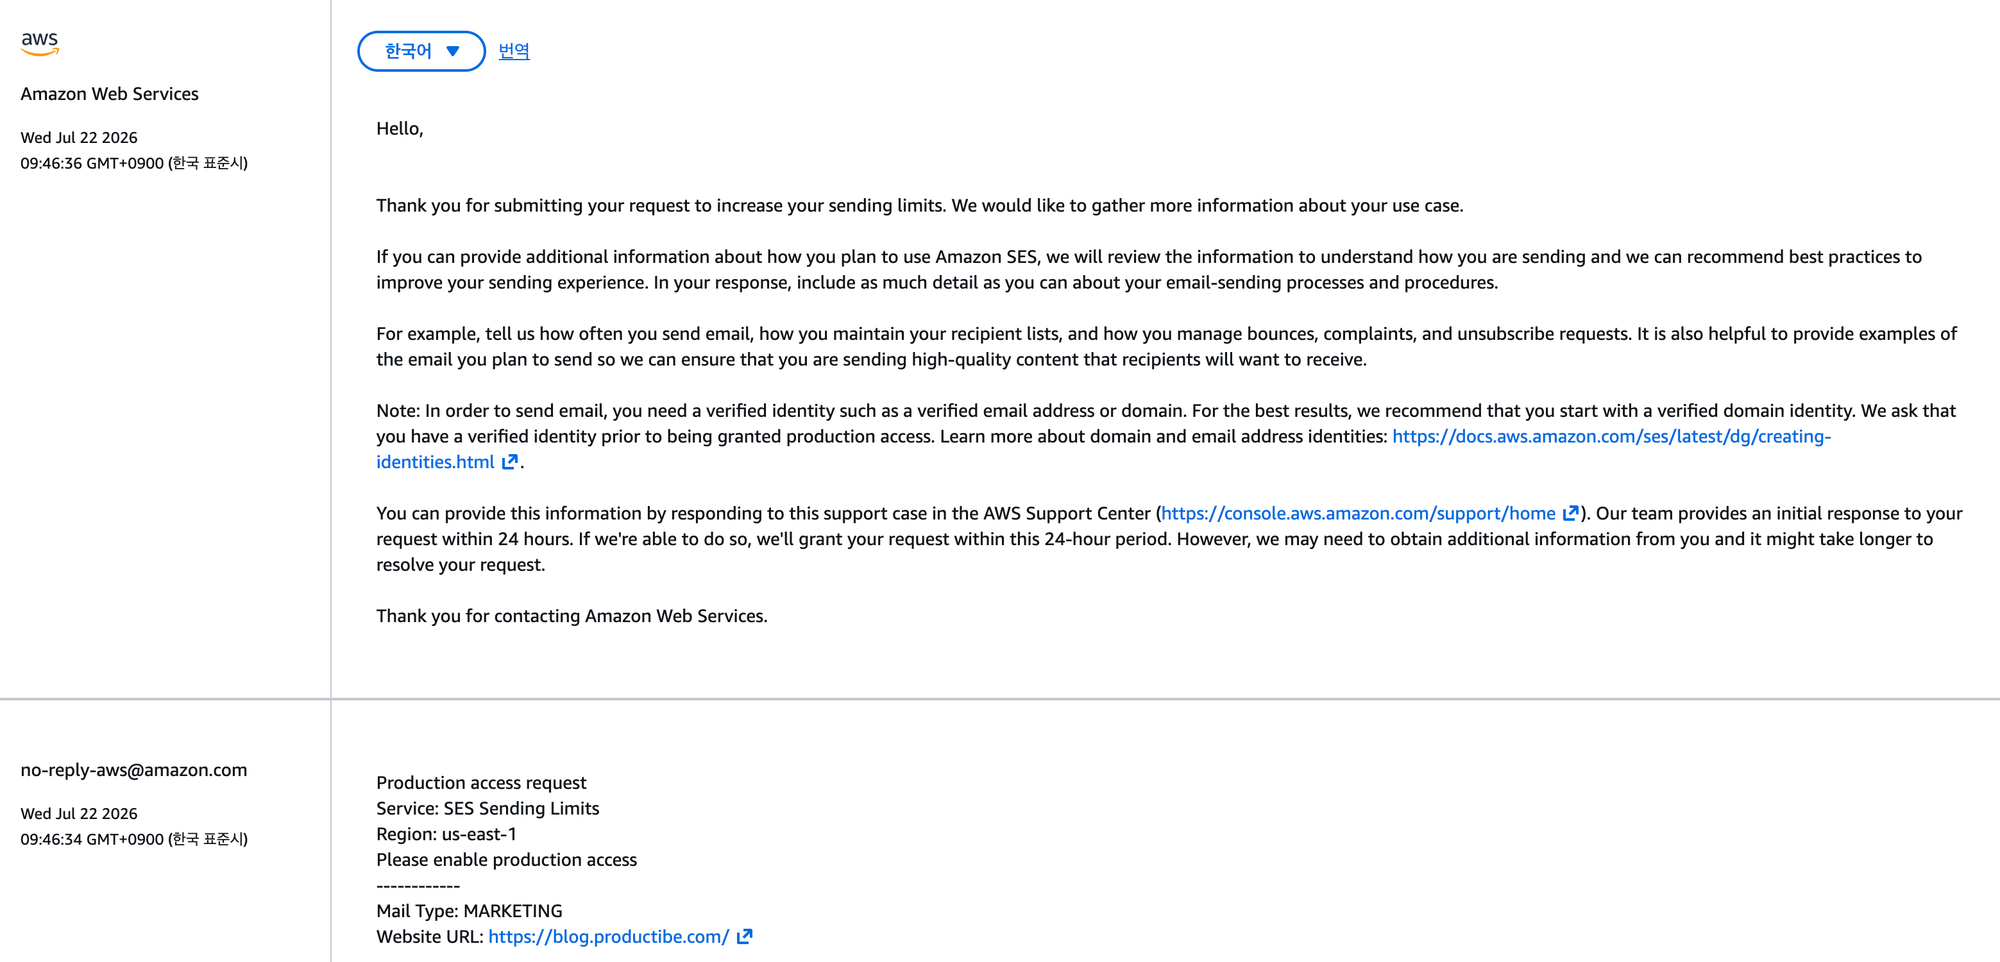Click external-link icon after identities.html
This screenshot has width=2000, height=962.
[x=510, y=462]
